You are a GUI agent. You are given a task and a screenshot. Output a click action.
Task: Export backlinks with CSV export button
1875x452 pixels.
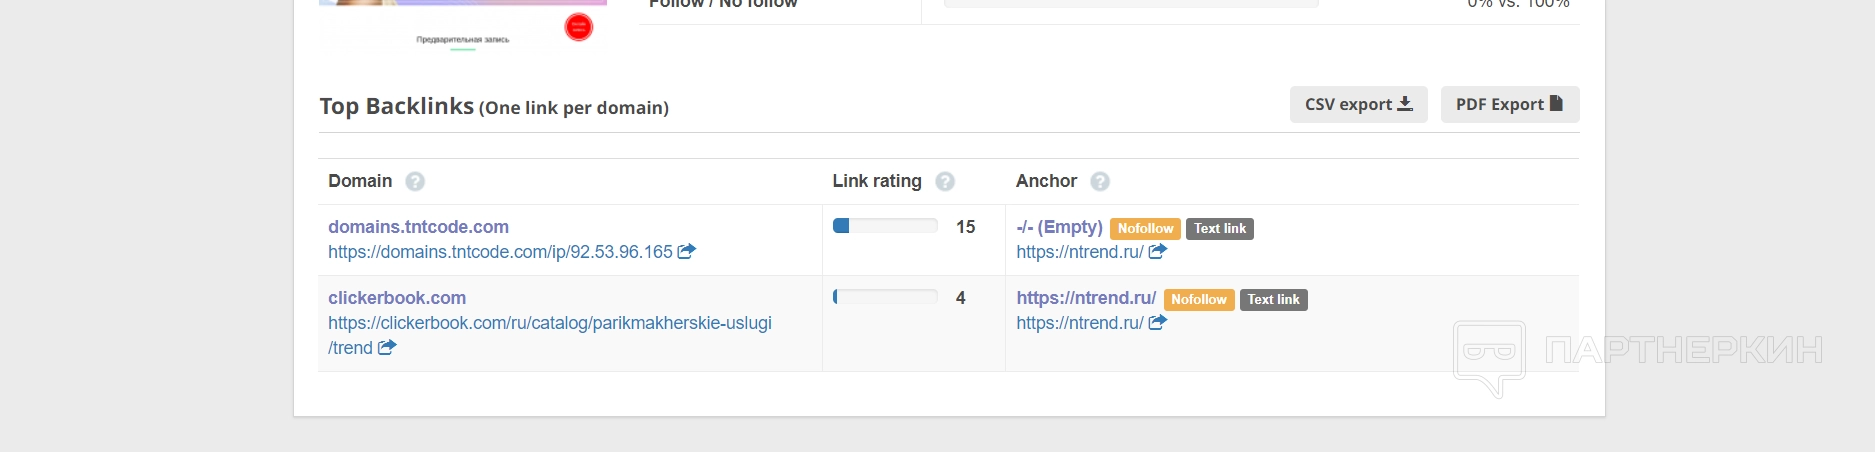coord(1358,104)
